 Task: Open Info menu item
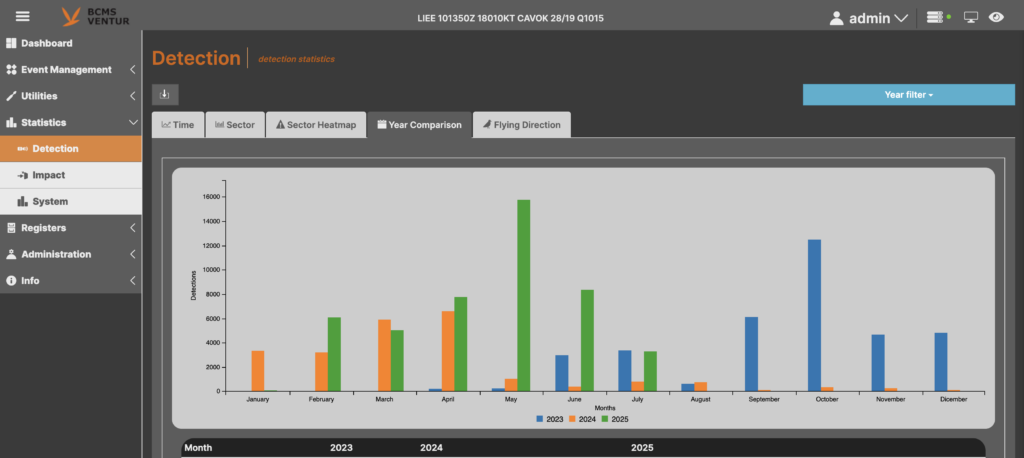pyautogui.click(x=71, y=280)
